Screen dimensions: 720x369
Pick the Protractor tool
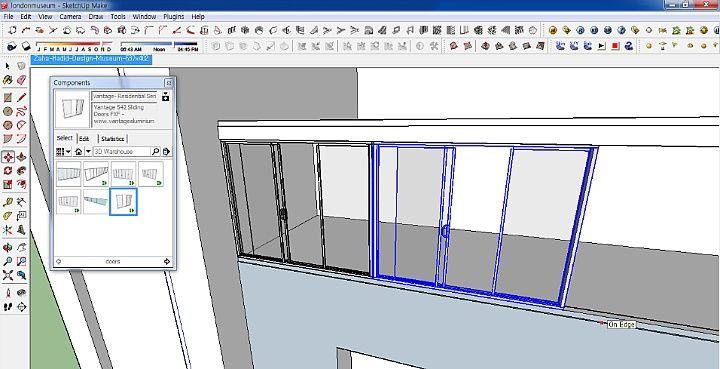point(7,216)
